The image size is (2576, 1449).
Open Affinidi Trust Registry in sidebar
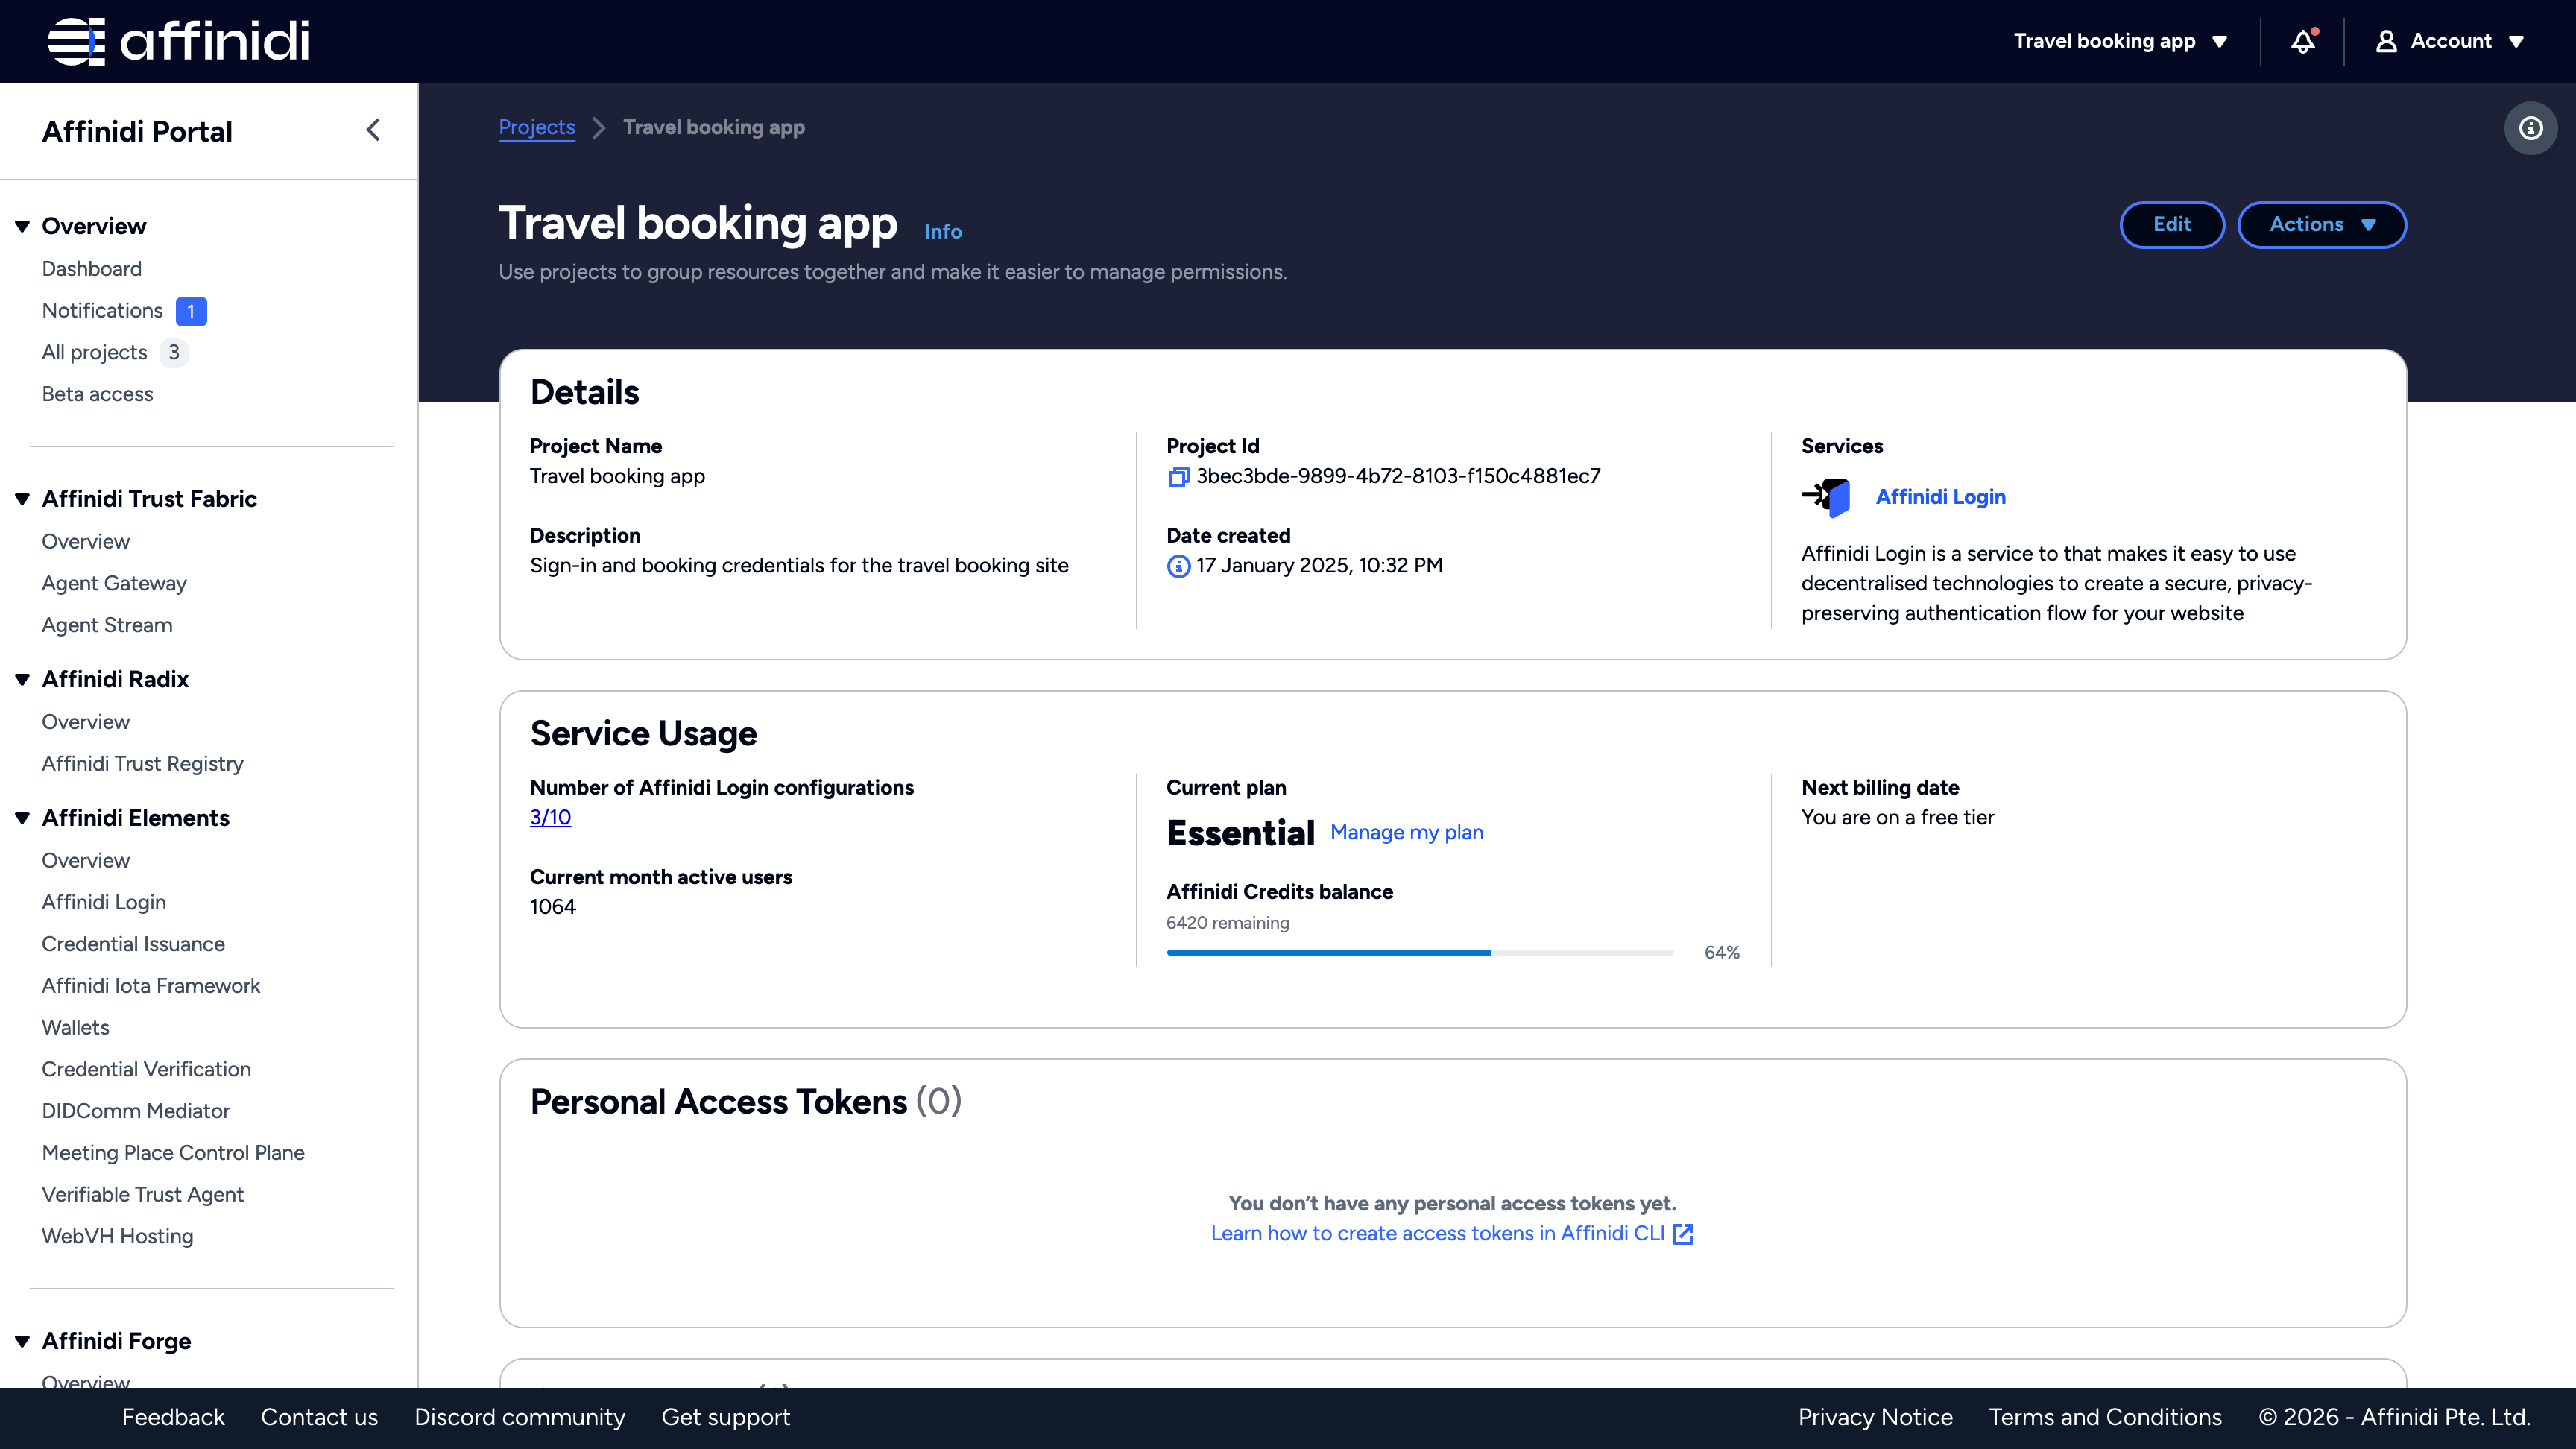tap(143, 764)
